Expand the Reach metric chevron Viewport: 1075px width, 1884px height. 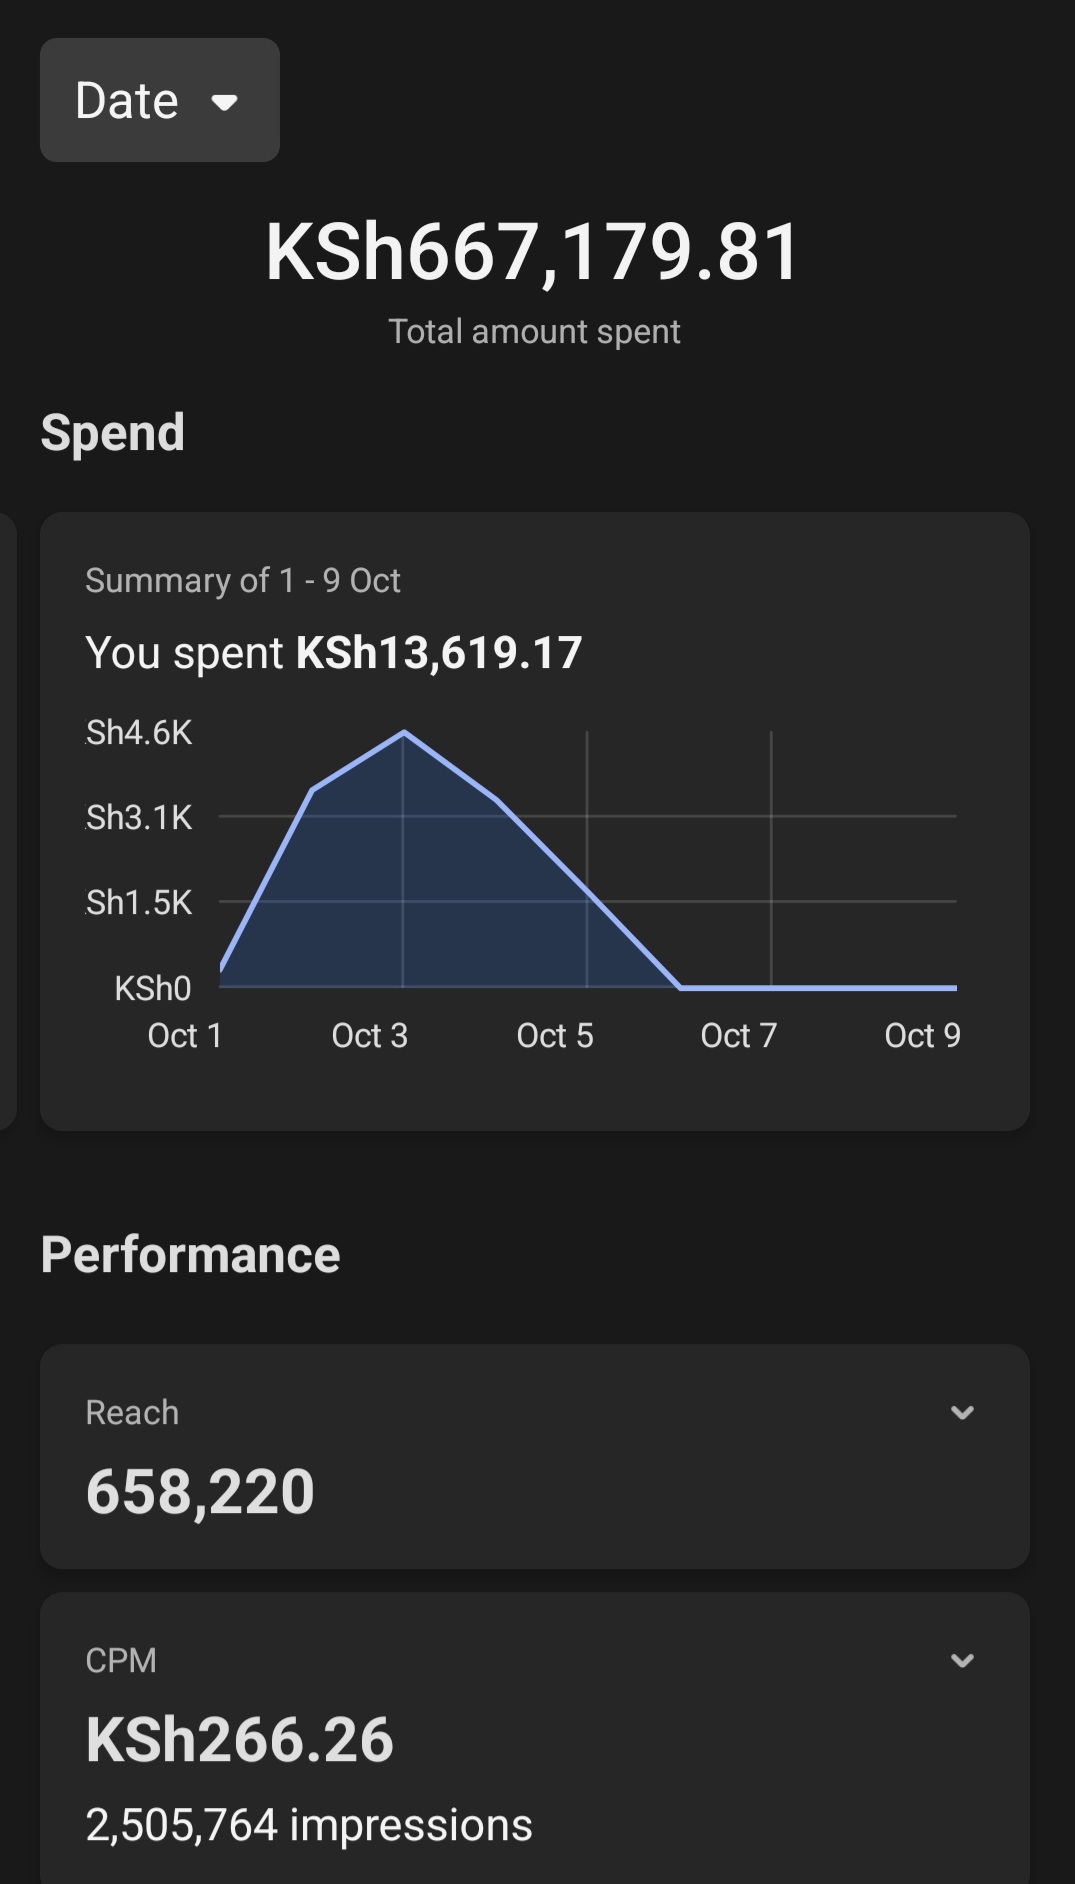[962, 1412]
